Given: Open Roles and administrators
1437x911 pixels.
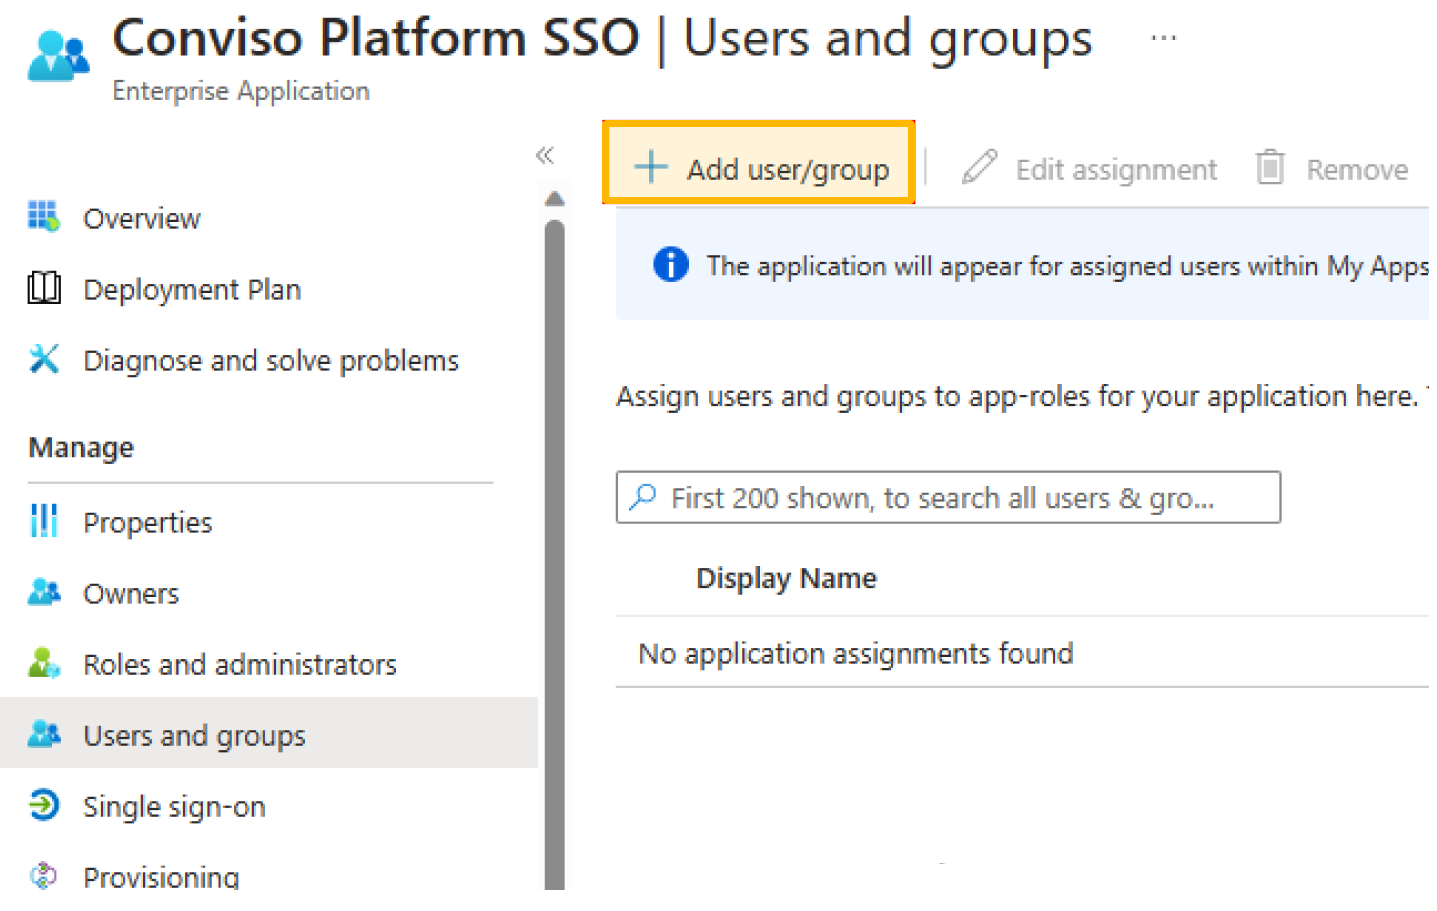Looking at the screenshot, I should click(x=240, y=665).
